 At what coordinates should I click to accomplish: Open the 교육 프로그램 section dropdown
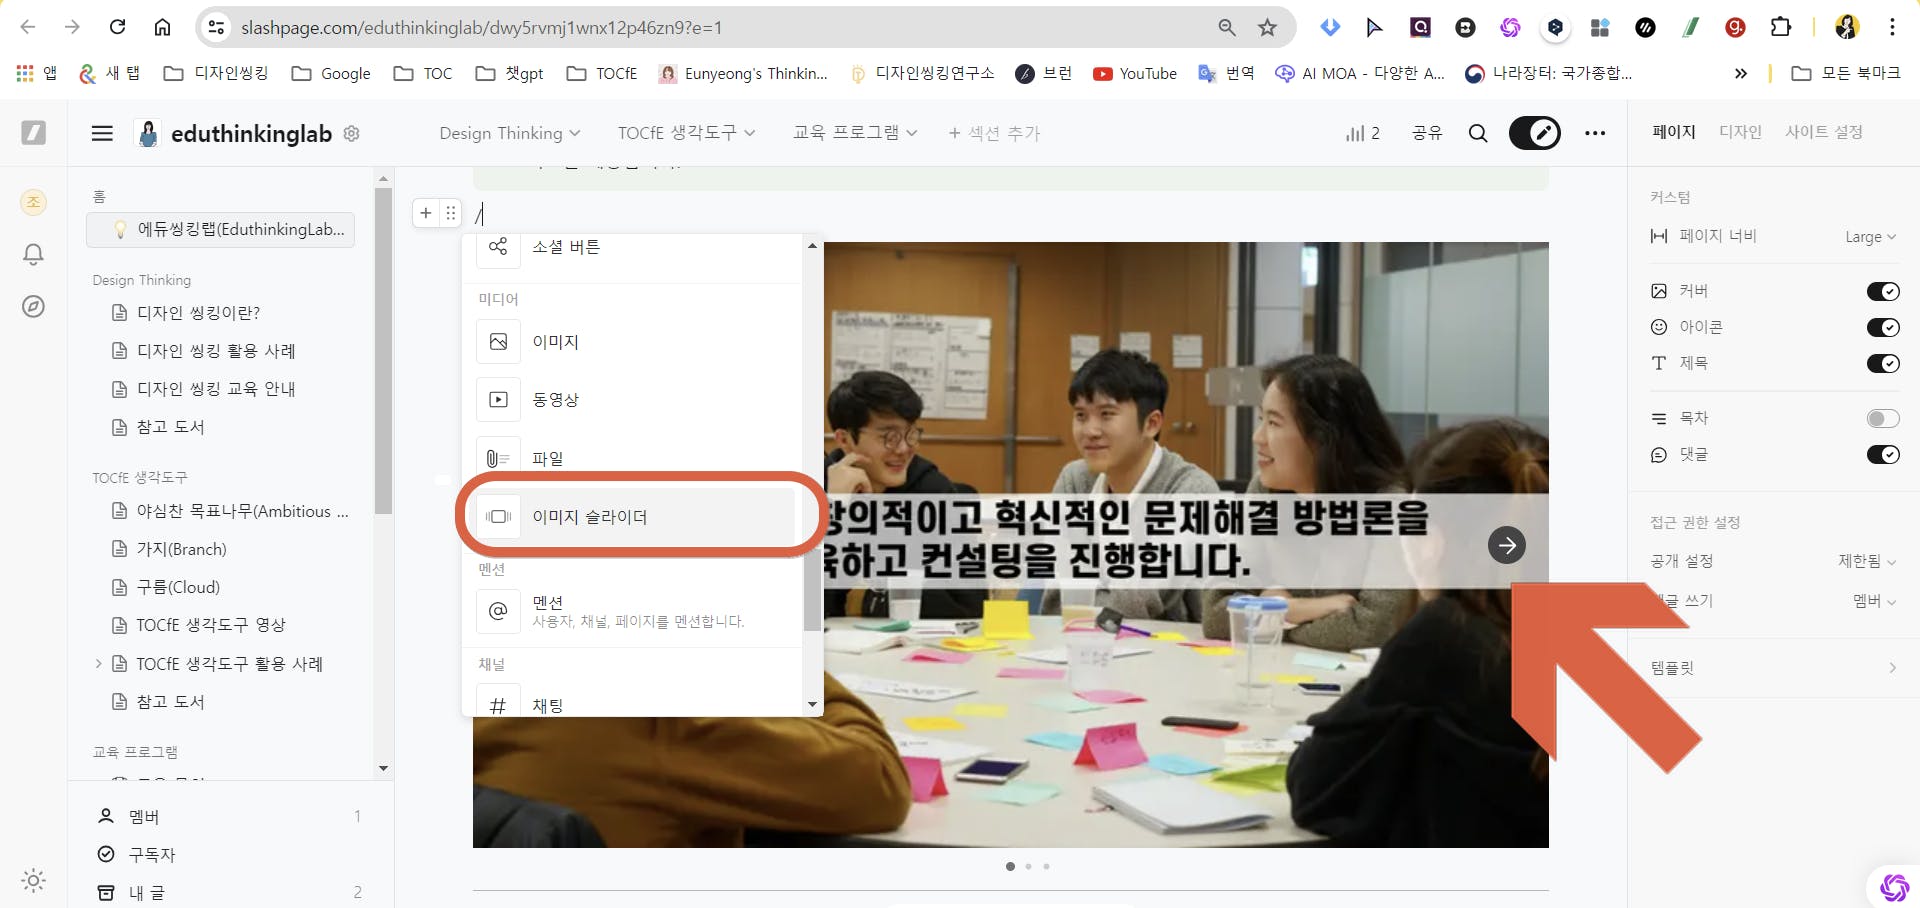click(855, 133)
